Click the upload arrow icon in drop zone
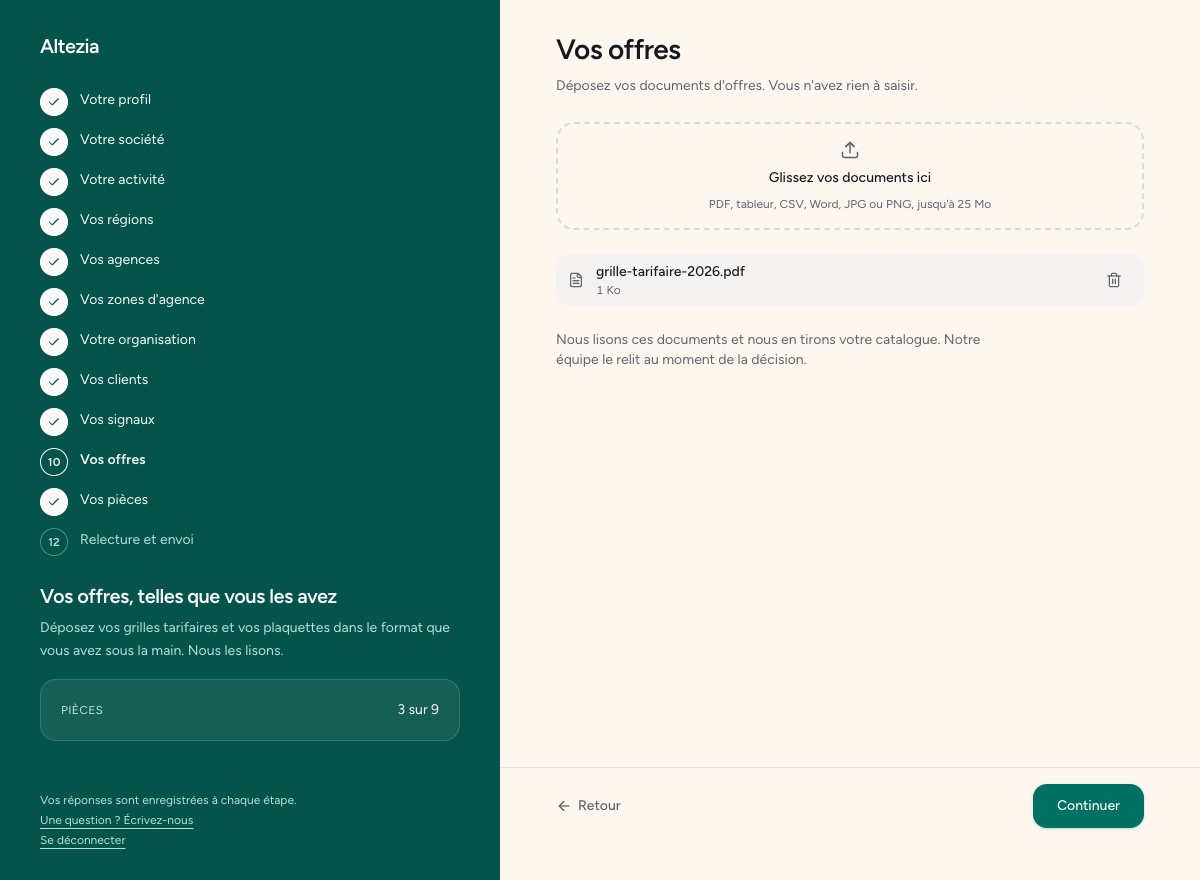1200x880 pixels. coord(850,150)
